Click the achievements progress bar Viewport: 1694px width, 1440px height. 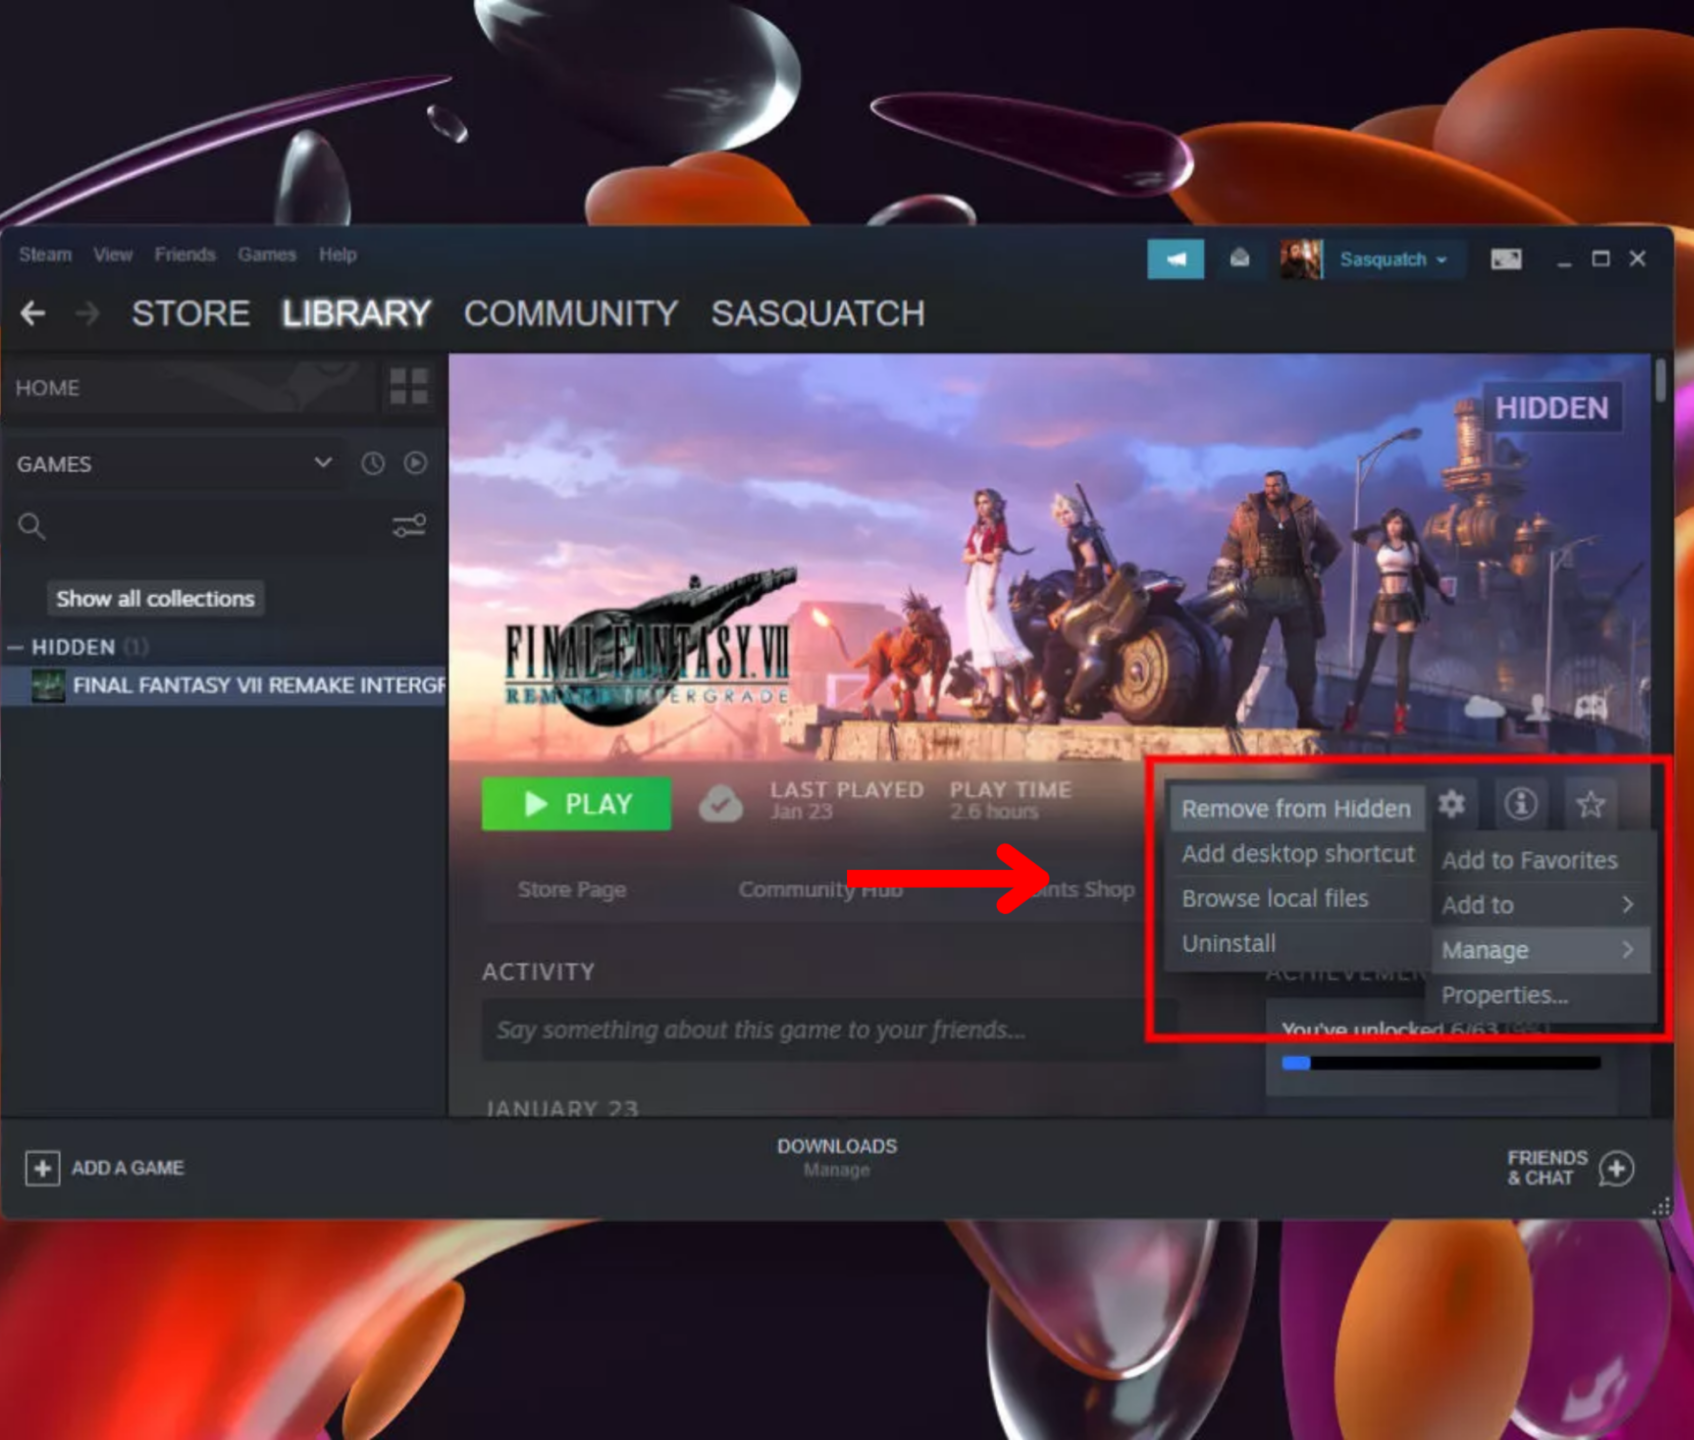coord(1440,1063)
